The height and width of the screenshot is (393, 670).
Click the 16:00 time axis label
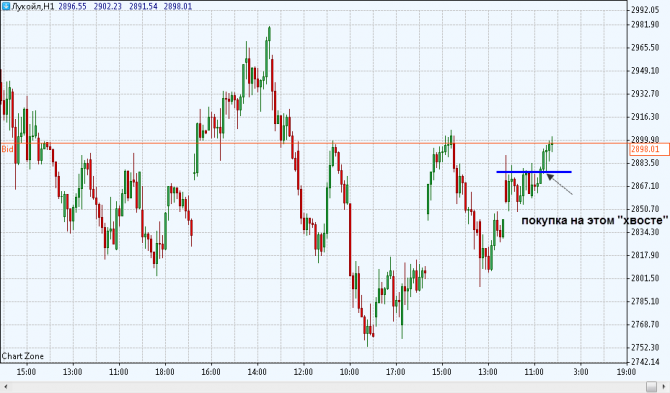211,372
